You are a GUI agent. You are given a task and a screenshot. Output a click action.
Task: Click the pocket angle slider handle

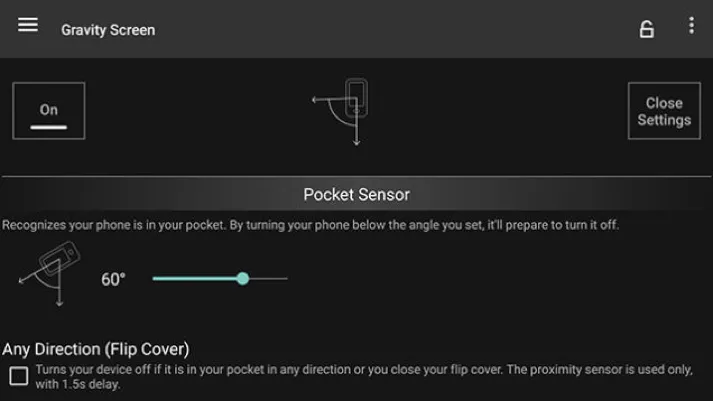click(x=243, y=278)
